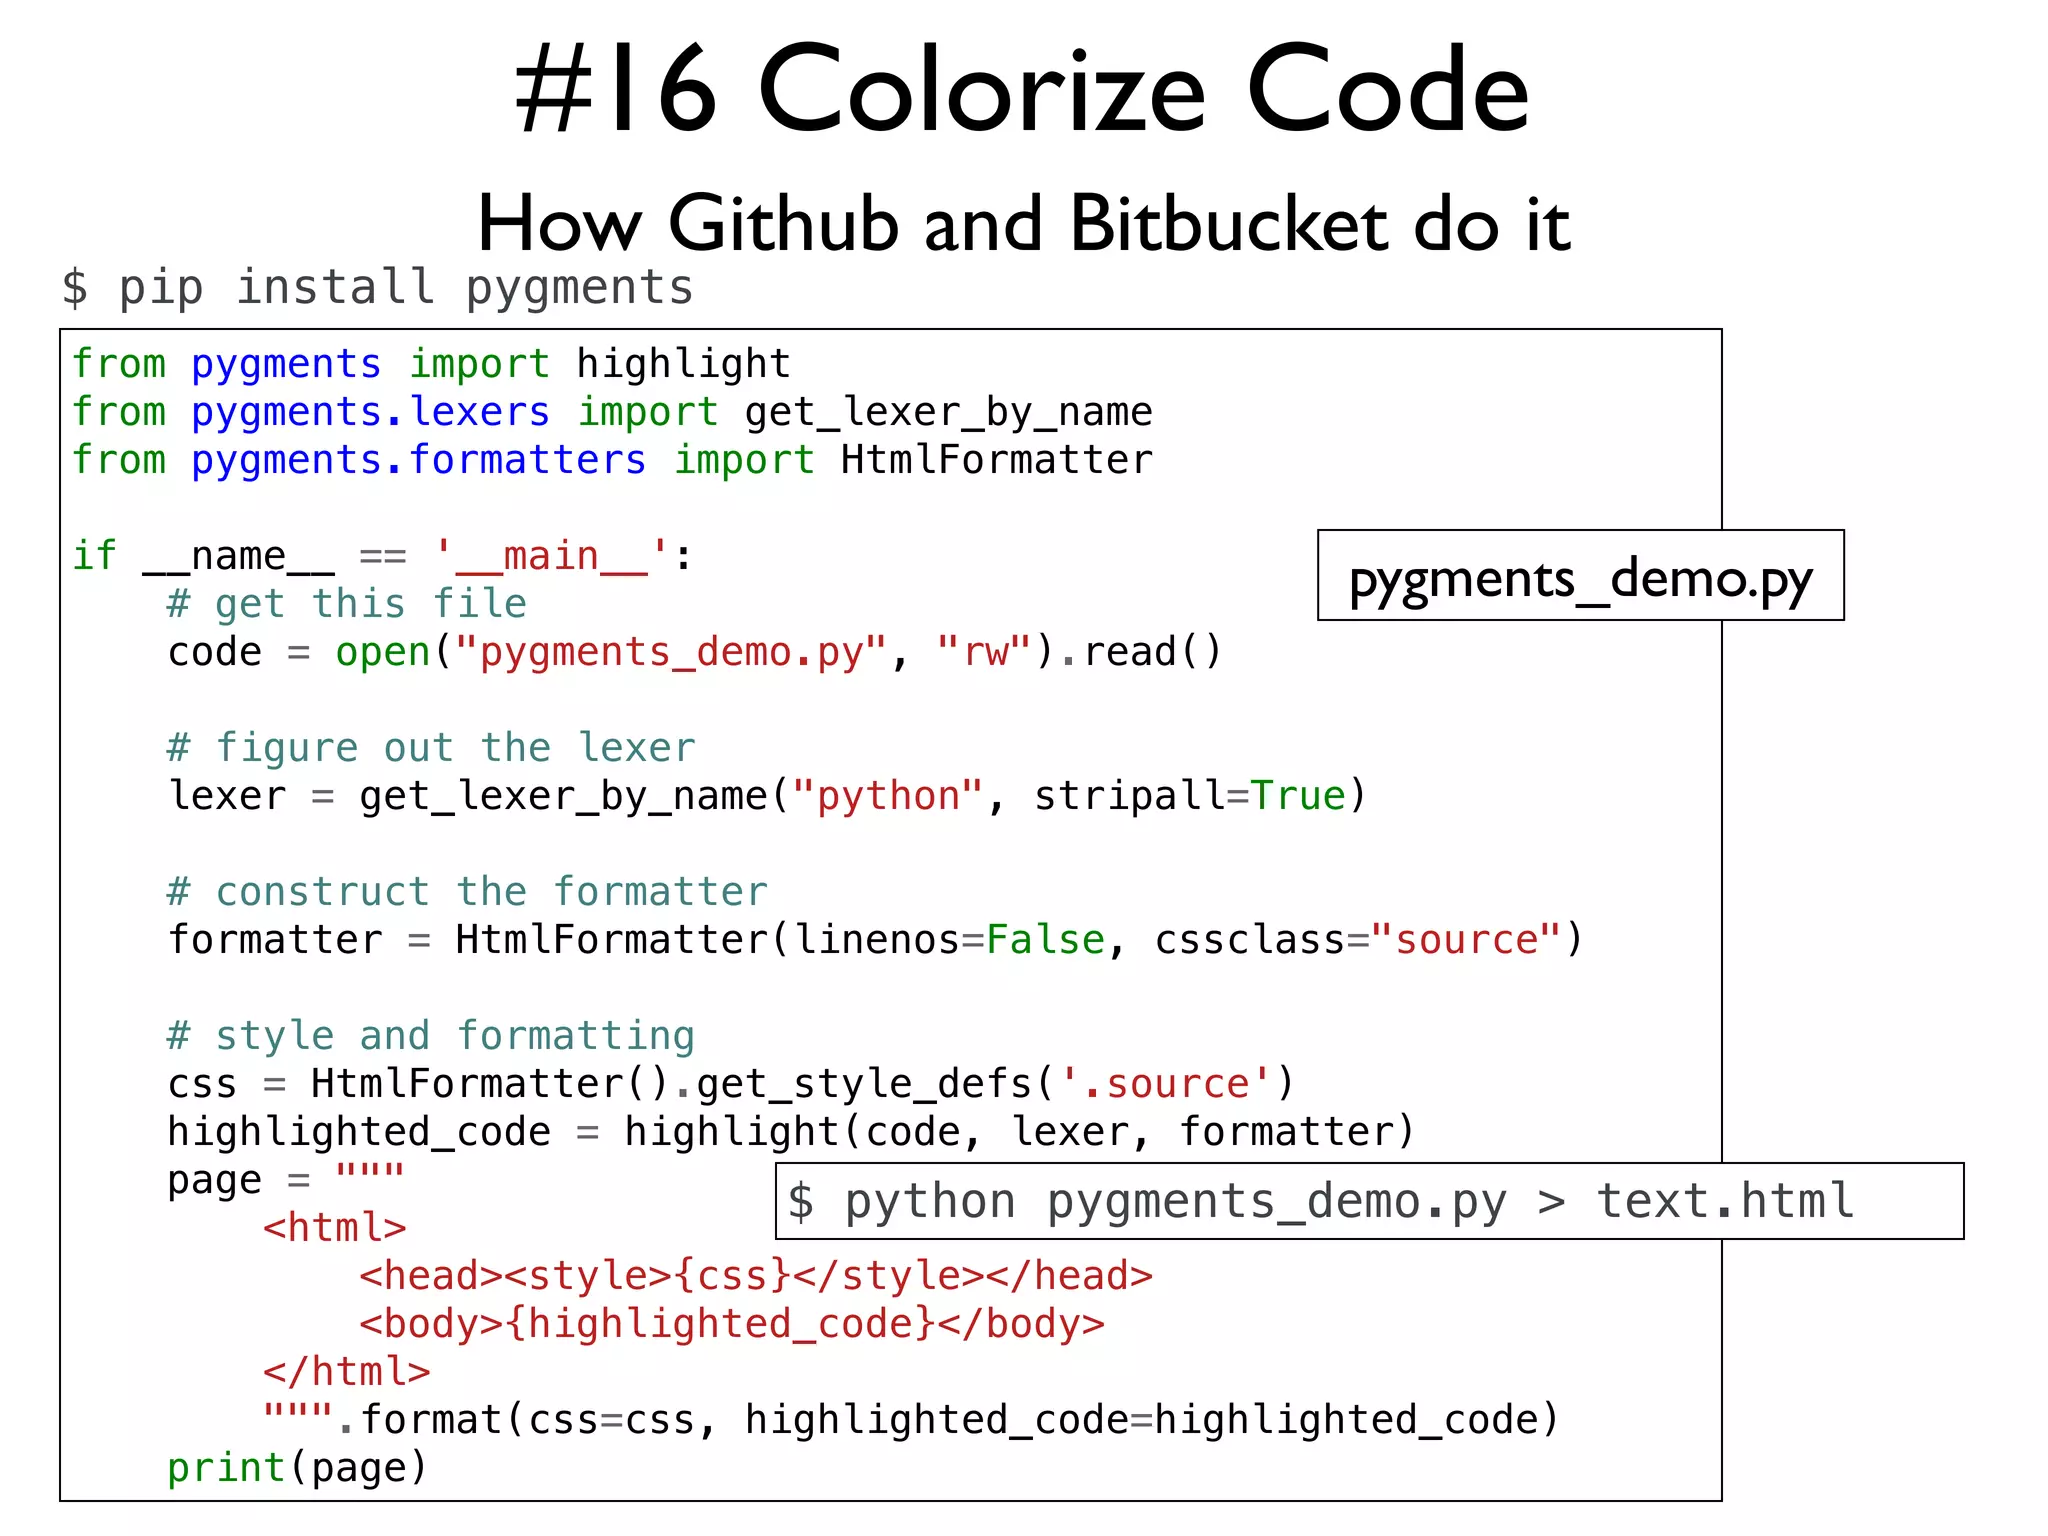This screenshot has height=1536, width=2048.
Task: Click the 'css = HtmlFormatter().get_style_defs' line
Action: click(731, 1084)
